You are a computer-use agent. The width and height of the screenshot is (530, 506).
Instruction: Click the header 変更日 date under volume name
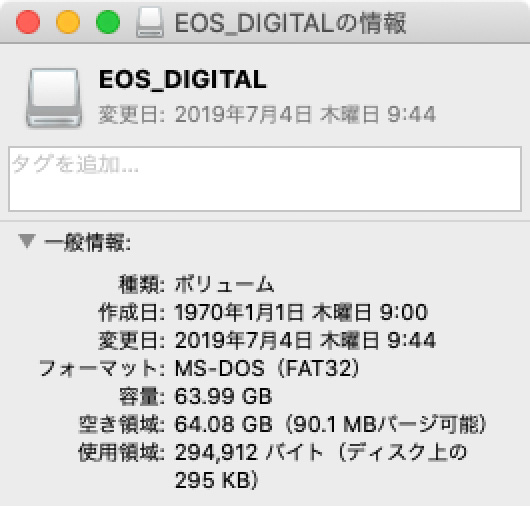(x=267, y=114)
